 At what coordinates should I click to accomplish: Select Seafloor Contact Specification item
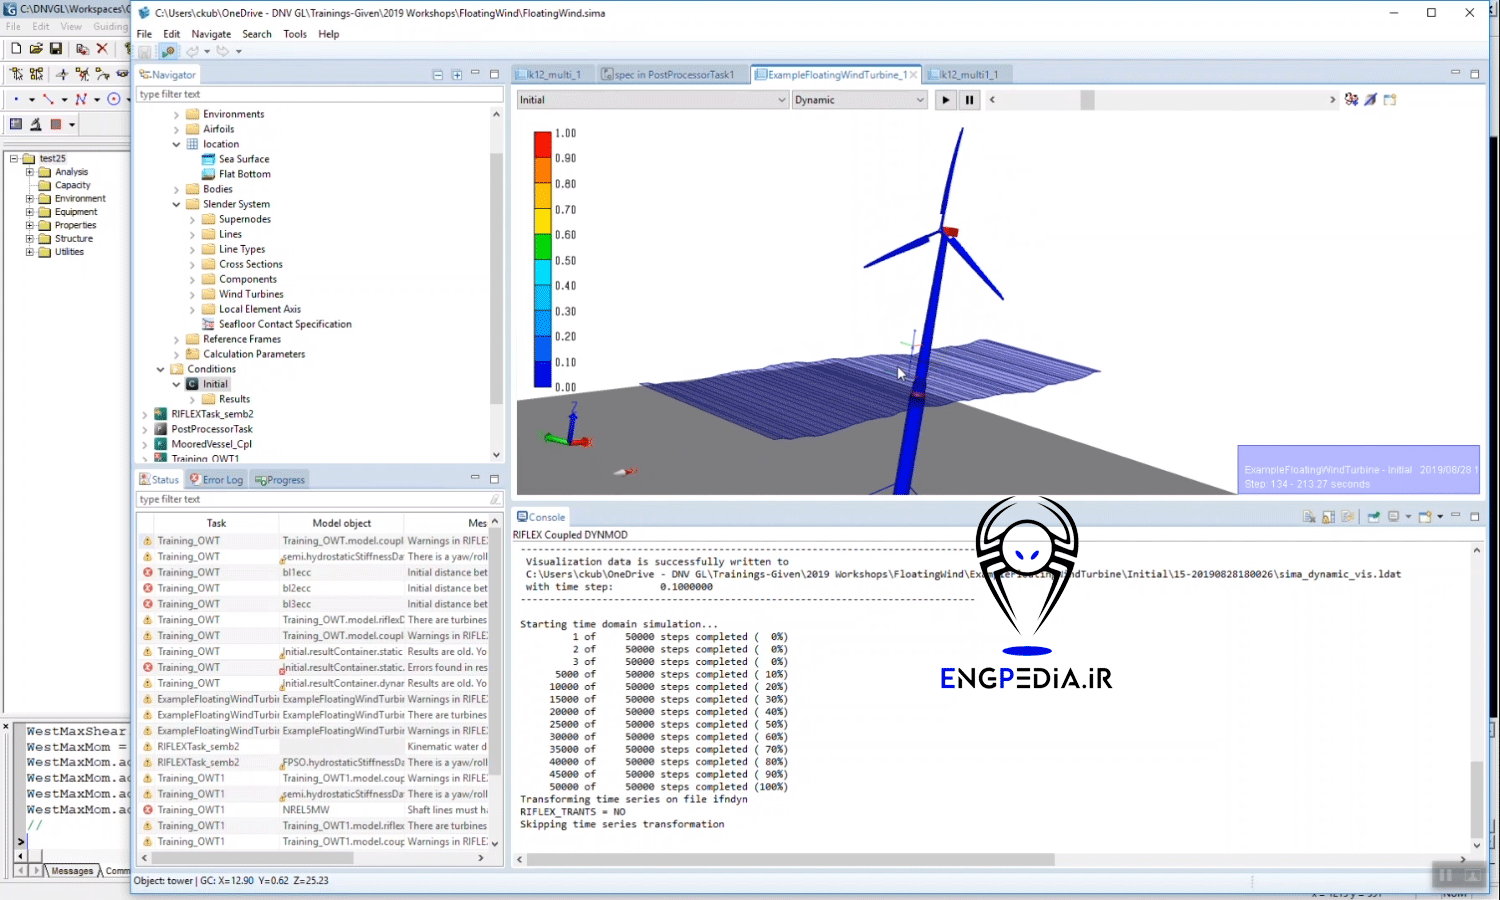[x=285, y=324]
